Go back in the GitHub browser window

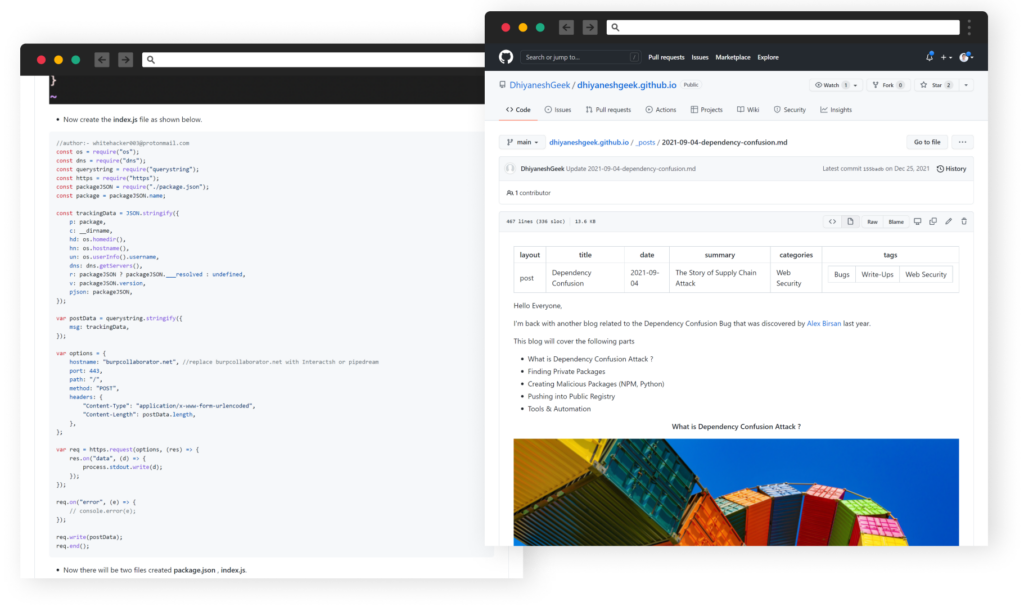pos(566,27)
